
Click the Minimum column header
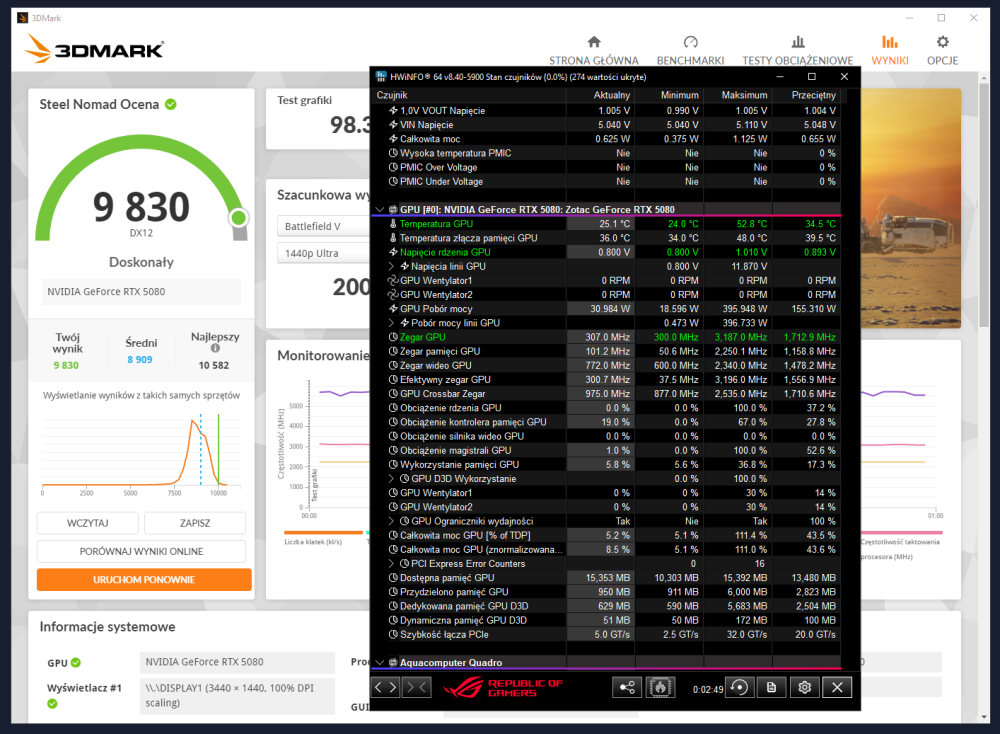click(670, 95)
